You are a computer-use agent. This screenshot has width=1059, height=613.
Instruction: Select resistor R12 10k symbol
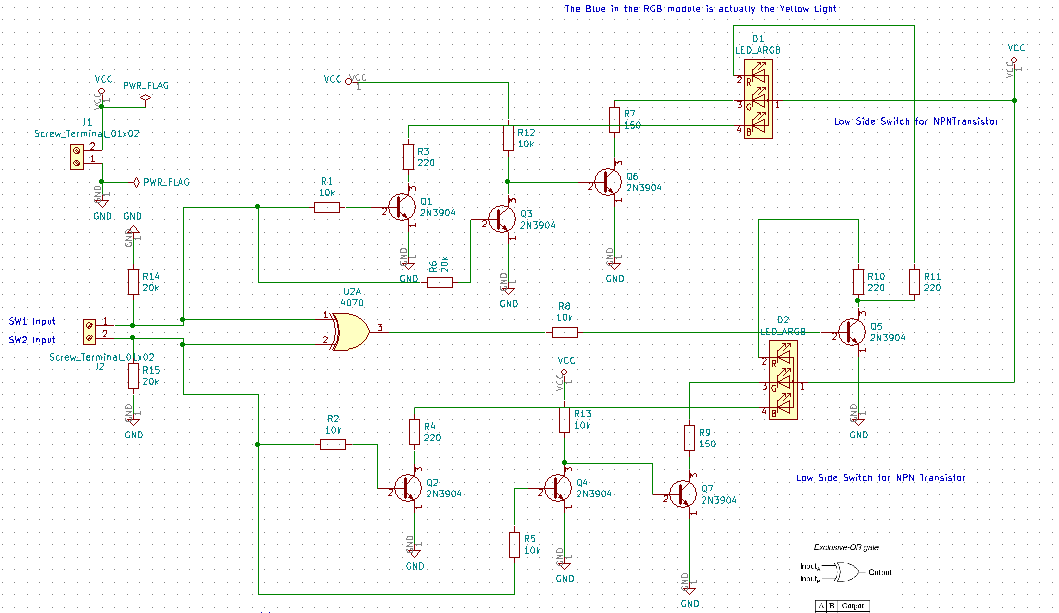click(508, 136)
